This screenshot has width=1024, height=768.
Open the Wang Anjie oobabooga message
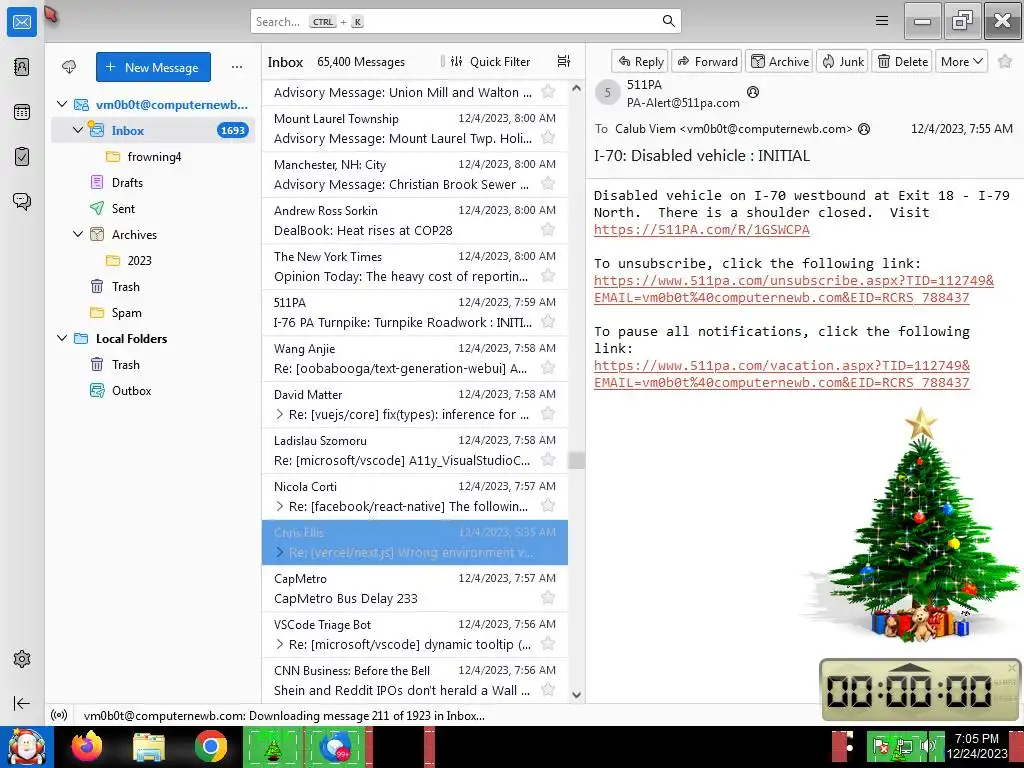(415, 359)
